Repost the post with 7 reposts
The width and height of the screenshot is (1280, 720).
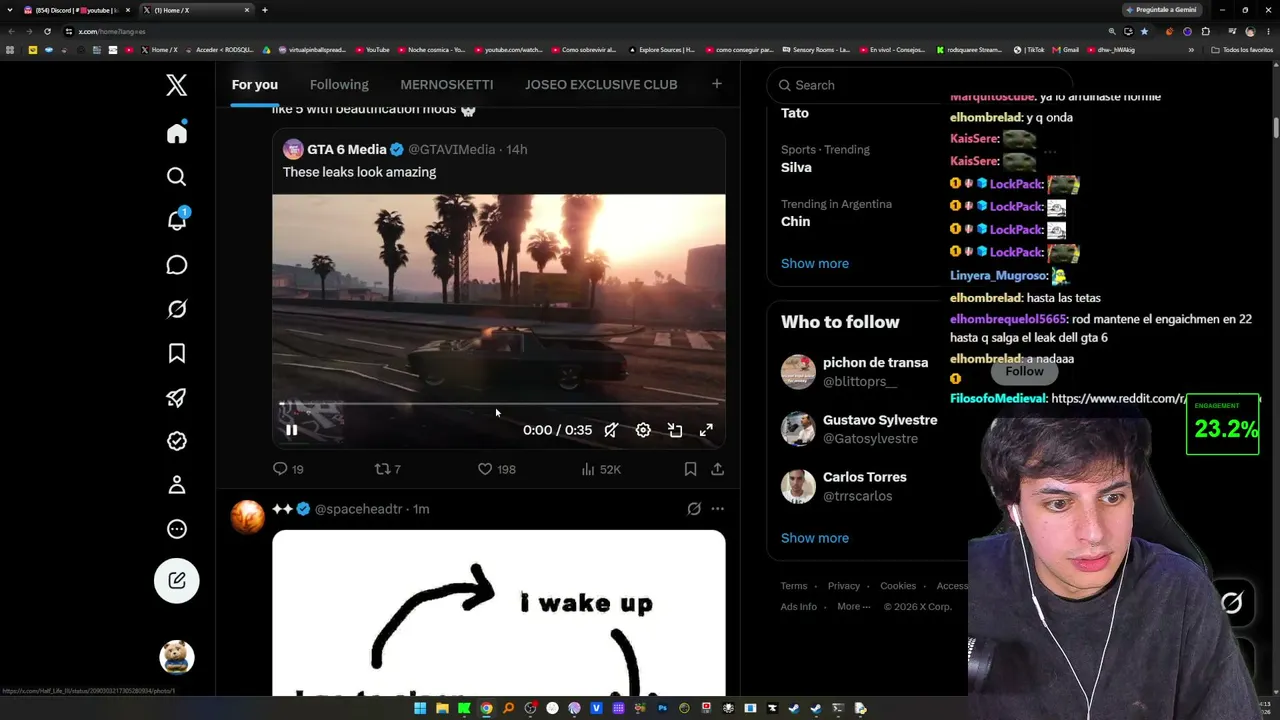coord(387,469)
